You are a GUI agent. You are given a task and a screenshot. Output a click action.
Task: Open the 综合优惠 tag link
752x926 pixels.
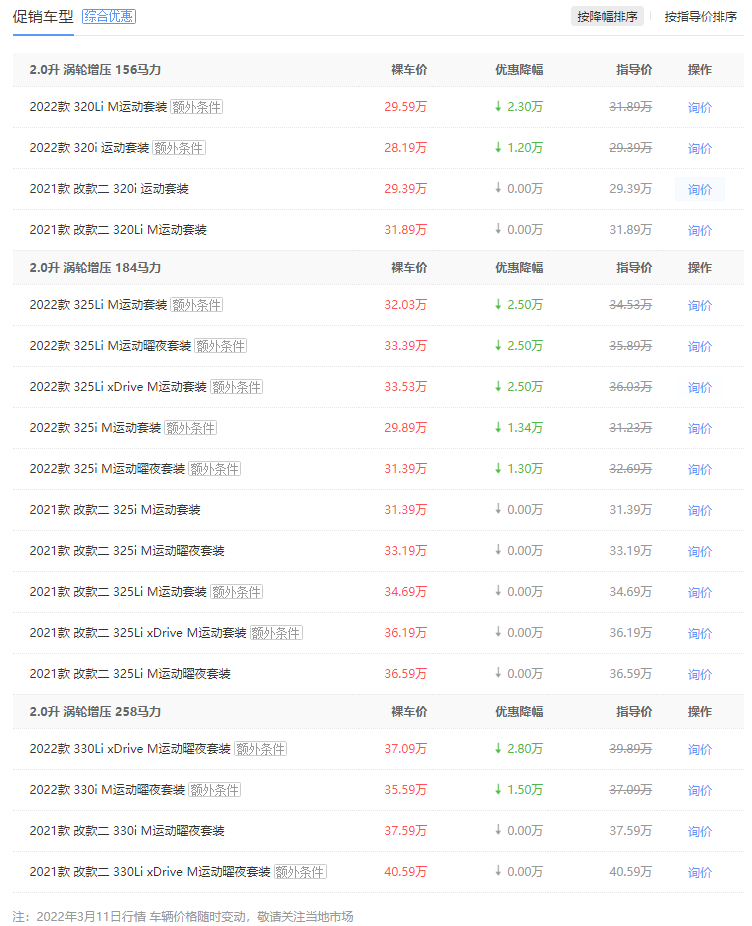point(109,17)
